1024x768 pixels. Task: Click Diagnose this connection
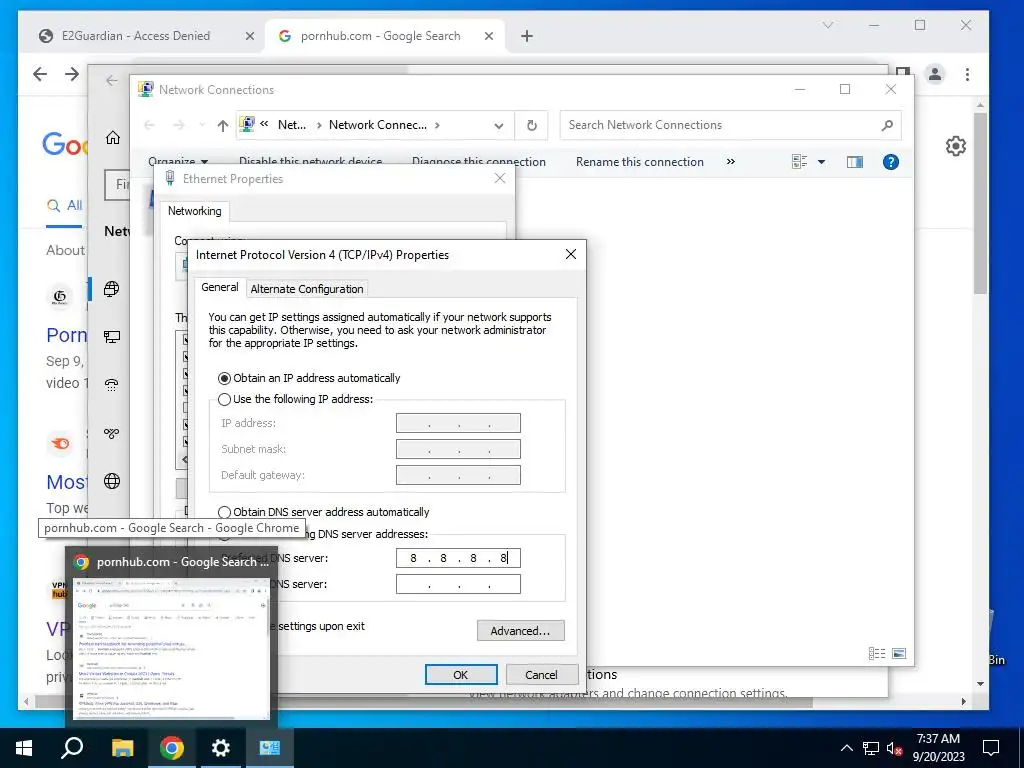coord(479,162)
